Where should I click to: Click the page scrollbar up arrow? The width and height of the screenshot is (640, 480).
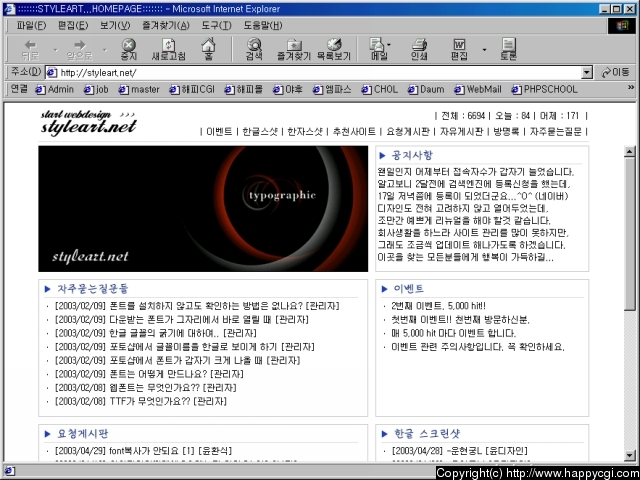629,151
